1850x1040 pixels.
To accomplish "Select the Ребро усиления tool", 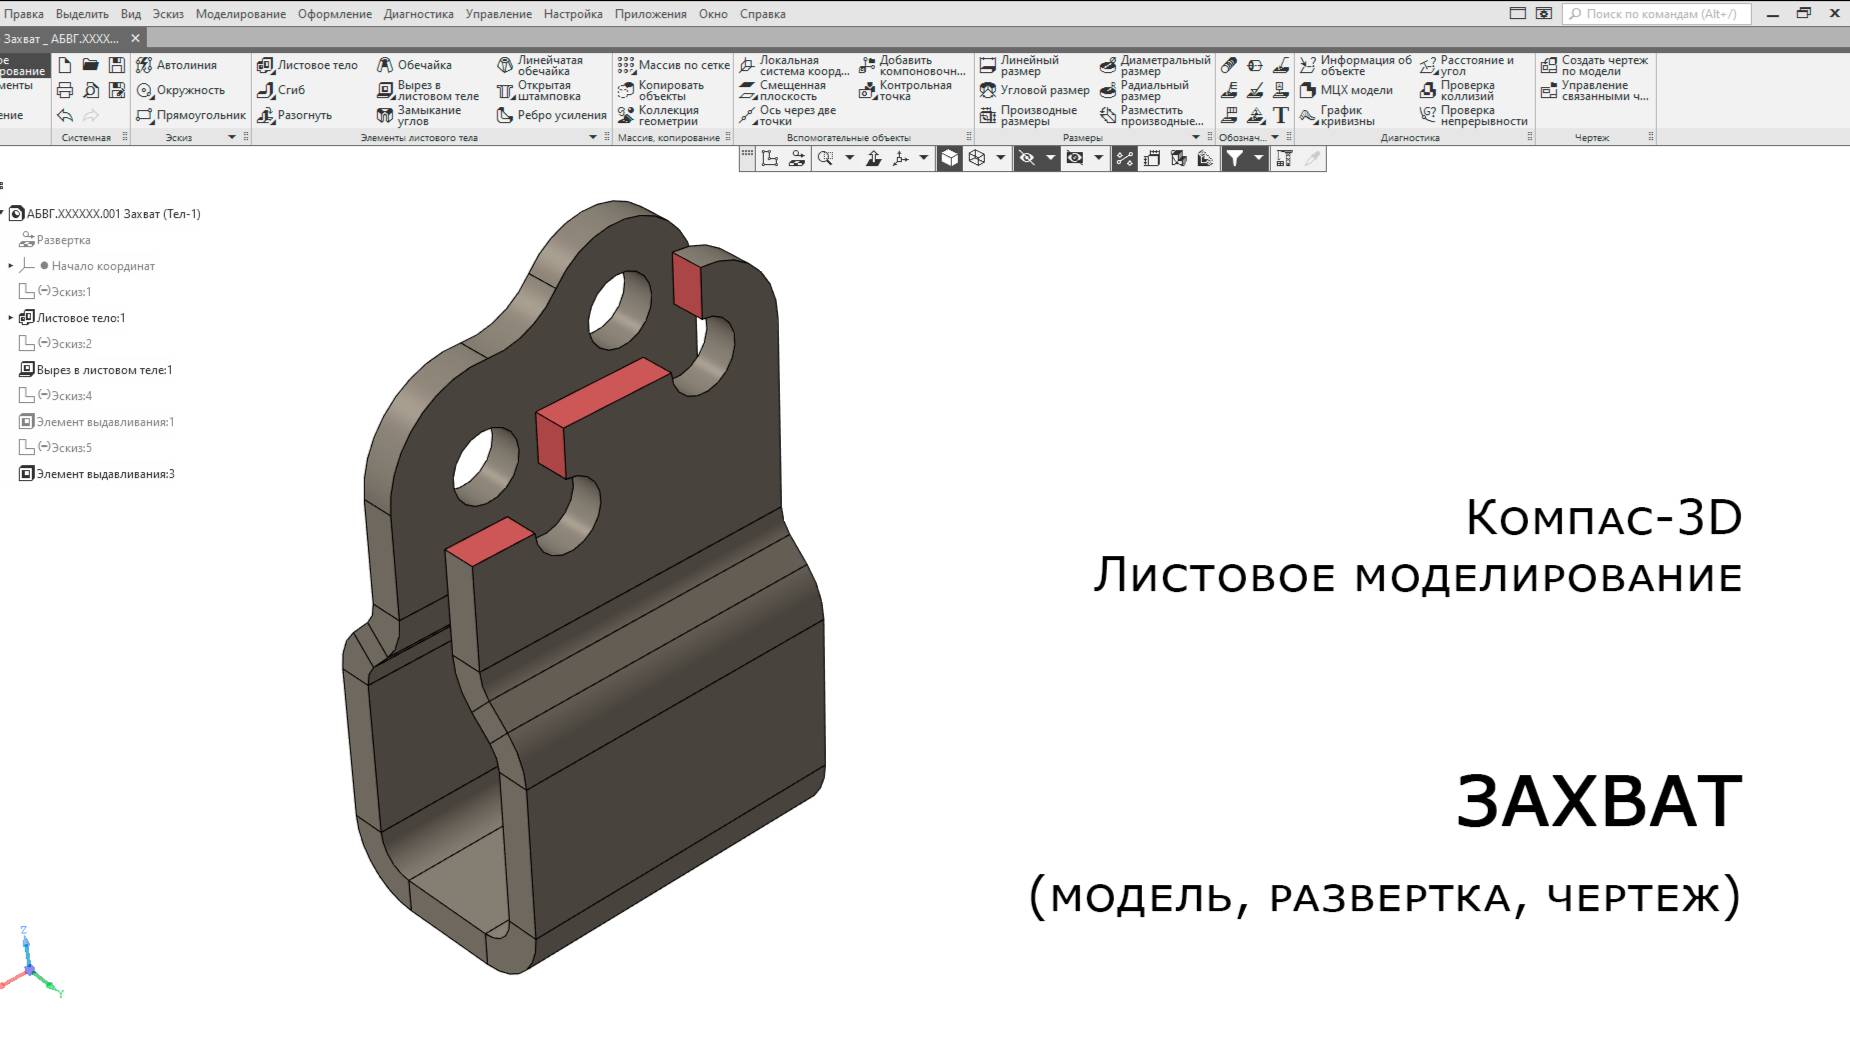I will [504, 115].
